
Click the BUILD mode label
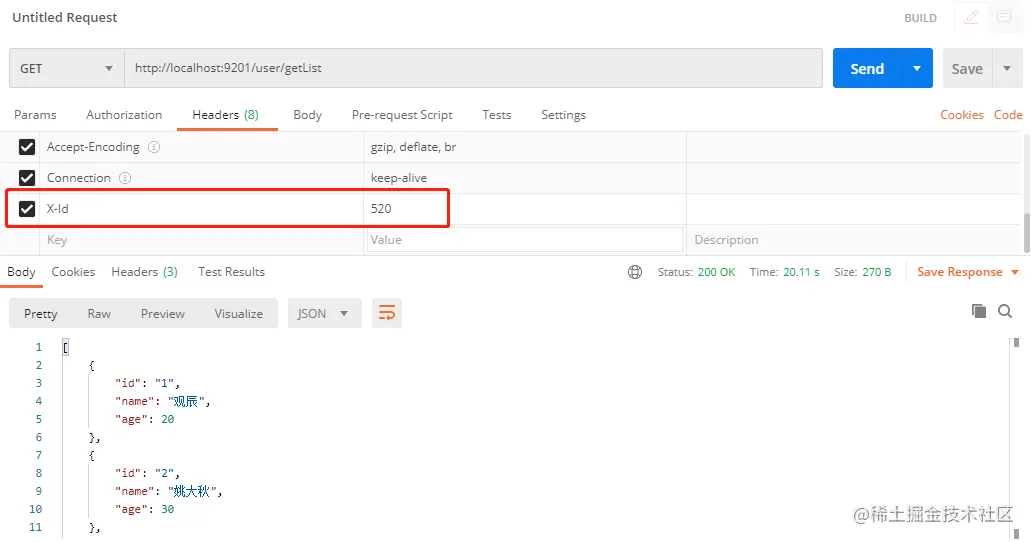(921, 18)
